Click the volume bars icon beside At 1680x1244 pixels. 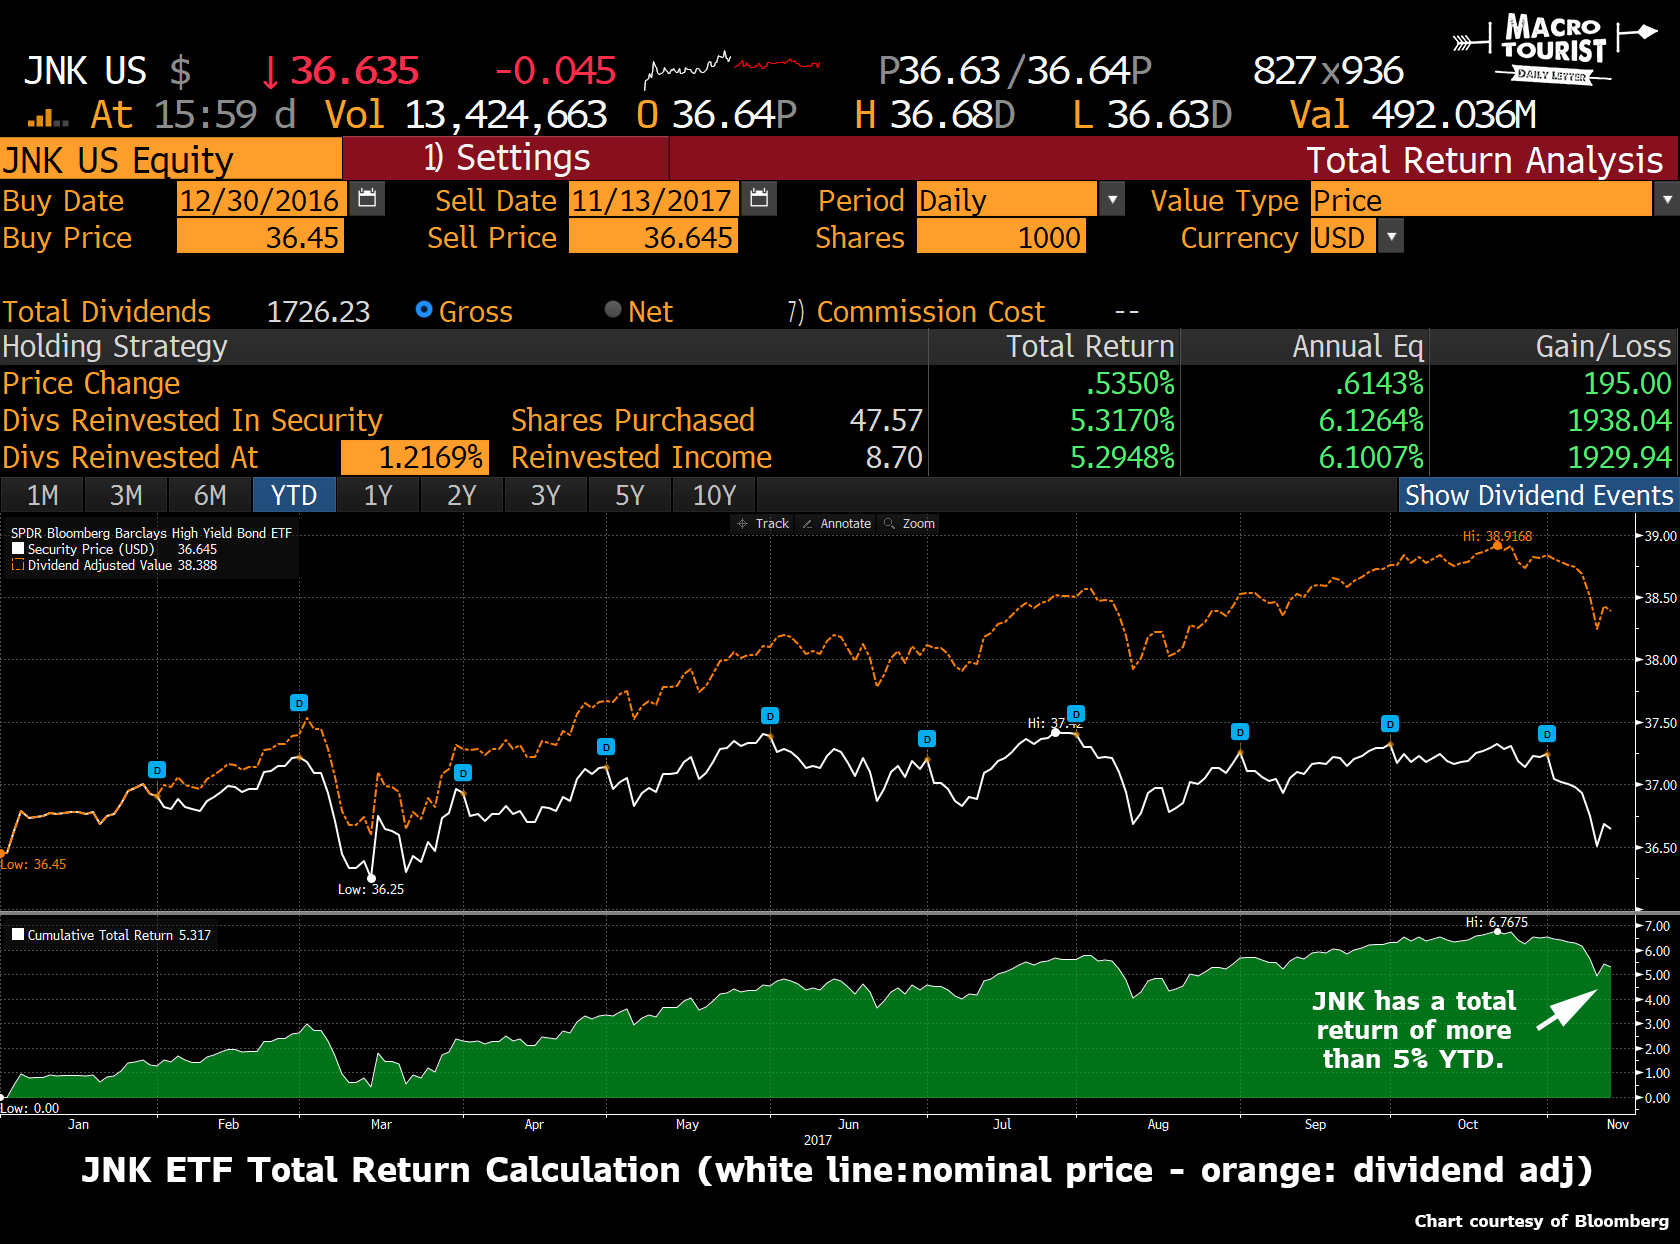(x=47, y=118)
